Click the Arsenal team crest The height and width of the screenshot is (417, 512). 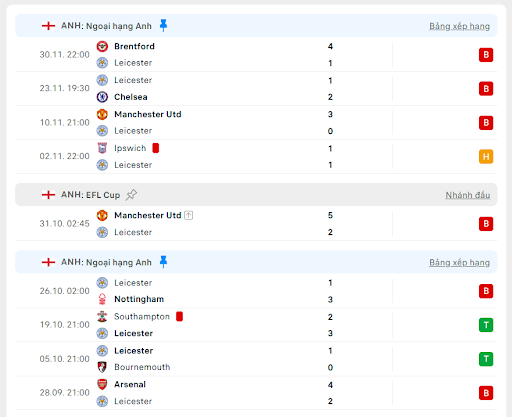click(x=102, y=384)
